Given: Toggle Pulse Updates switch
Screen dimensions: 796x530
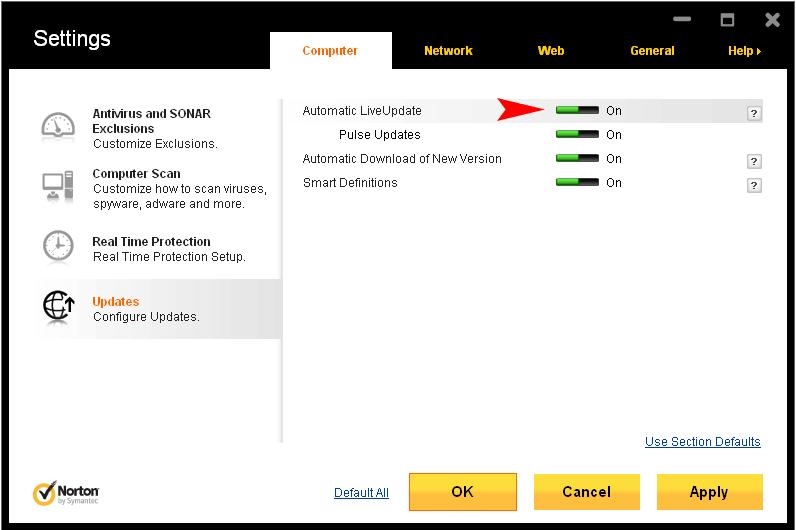Looking at the screenshot, I should [x=577, y=134].
